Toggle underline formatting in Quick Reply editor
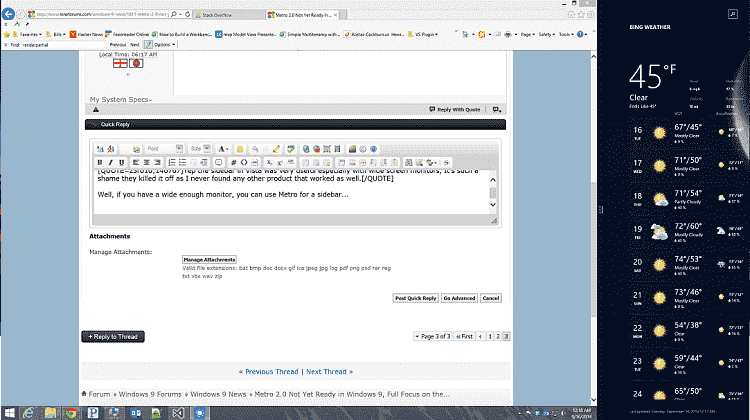Viewport: 750px width, 420px height. coord(121,163)
